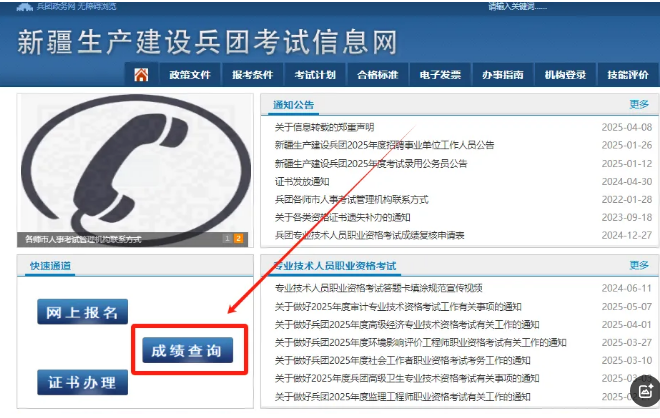Open the 技能评价 navigation item
Screen dimensions: 660x418
(x=628, y=75)
